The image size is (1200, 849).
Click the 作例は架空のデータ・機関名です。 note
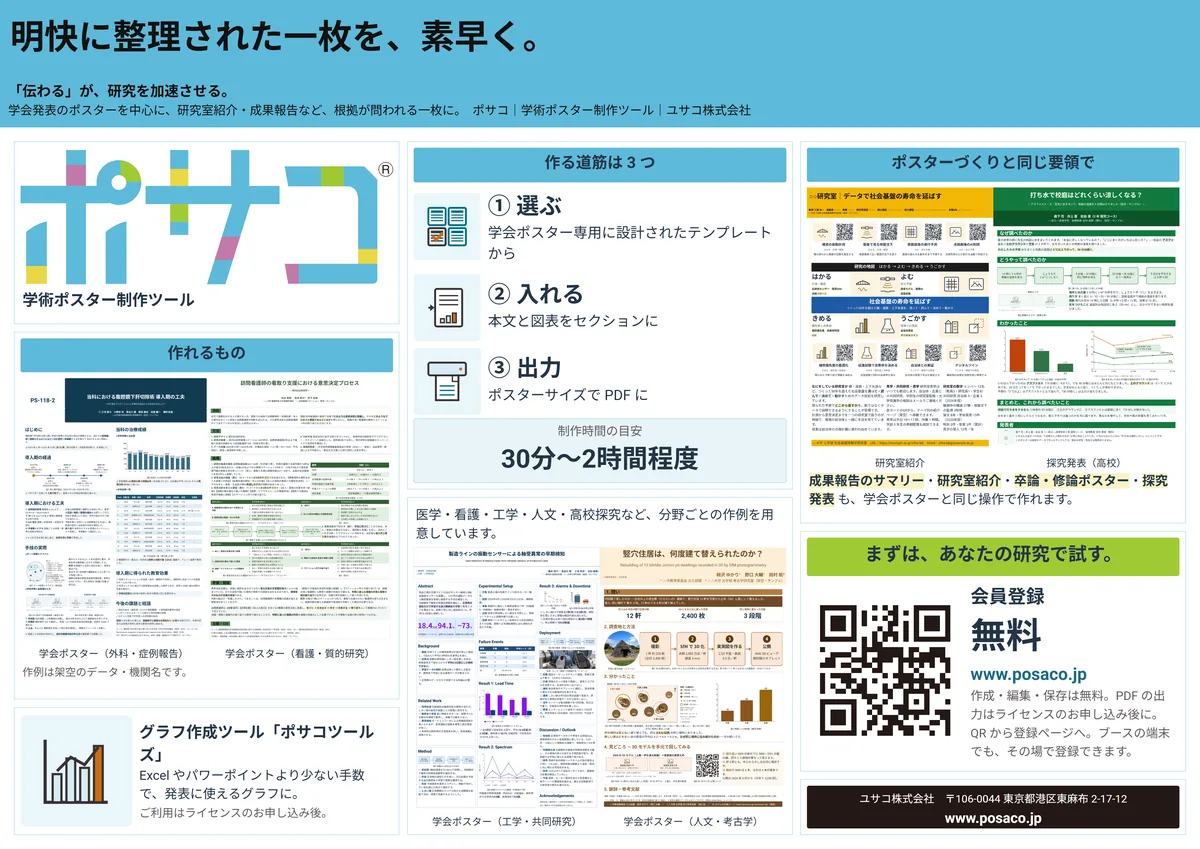(x=105, y=672)
